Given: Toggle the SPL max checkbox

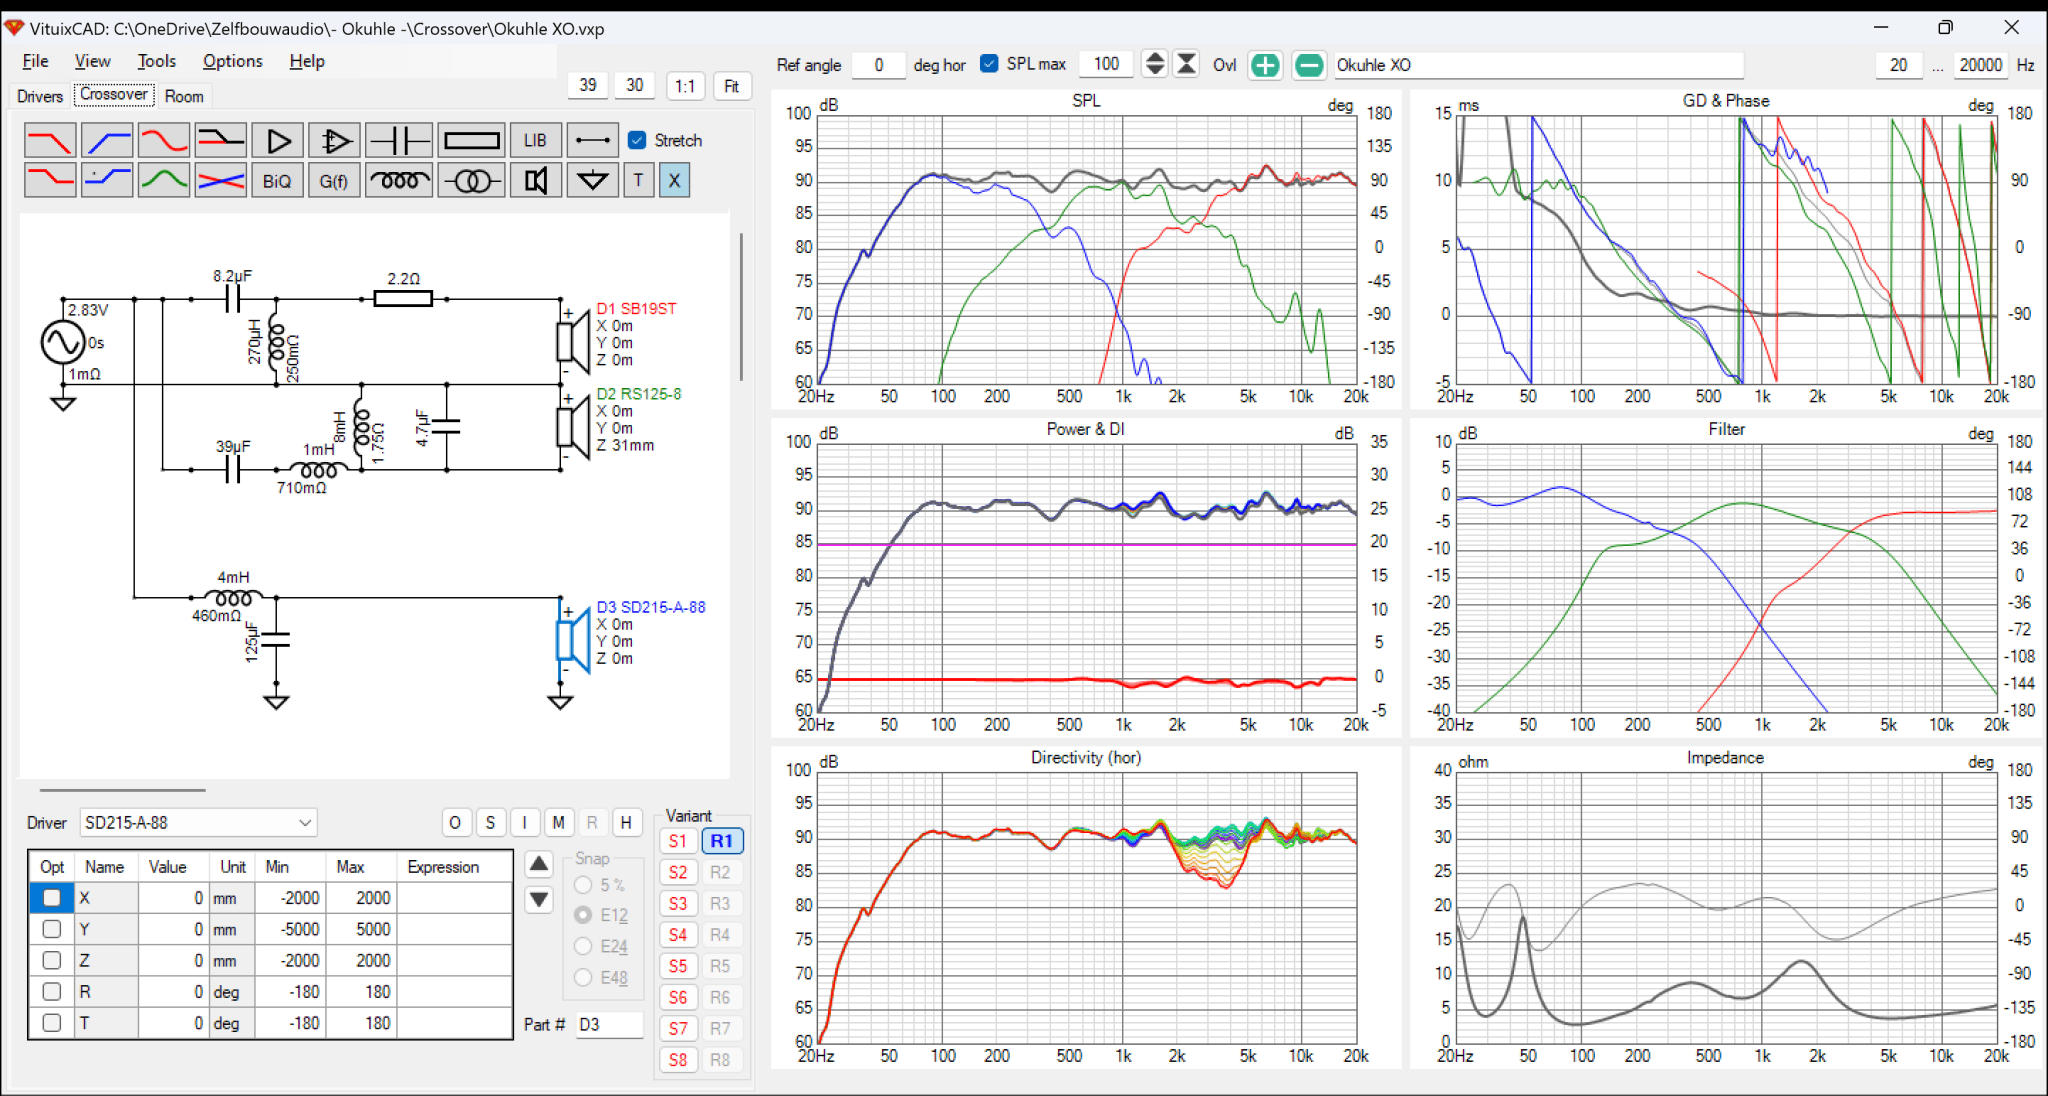Looking at the screenshot, I should 989,64.
